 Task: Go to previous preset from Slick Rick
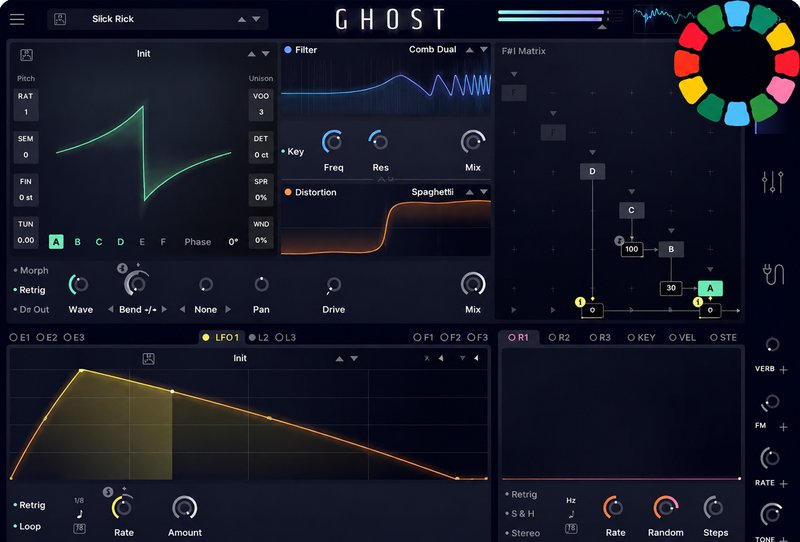(242, 19)
